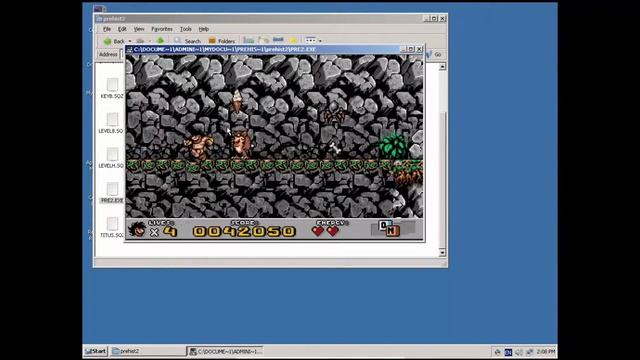Click the Explorer scrollbar up arrow
The image size is (640, 360).
442,67
